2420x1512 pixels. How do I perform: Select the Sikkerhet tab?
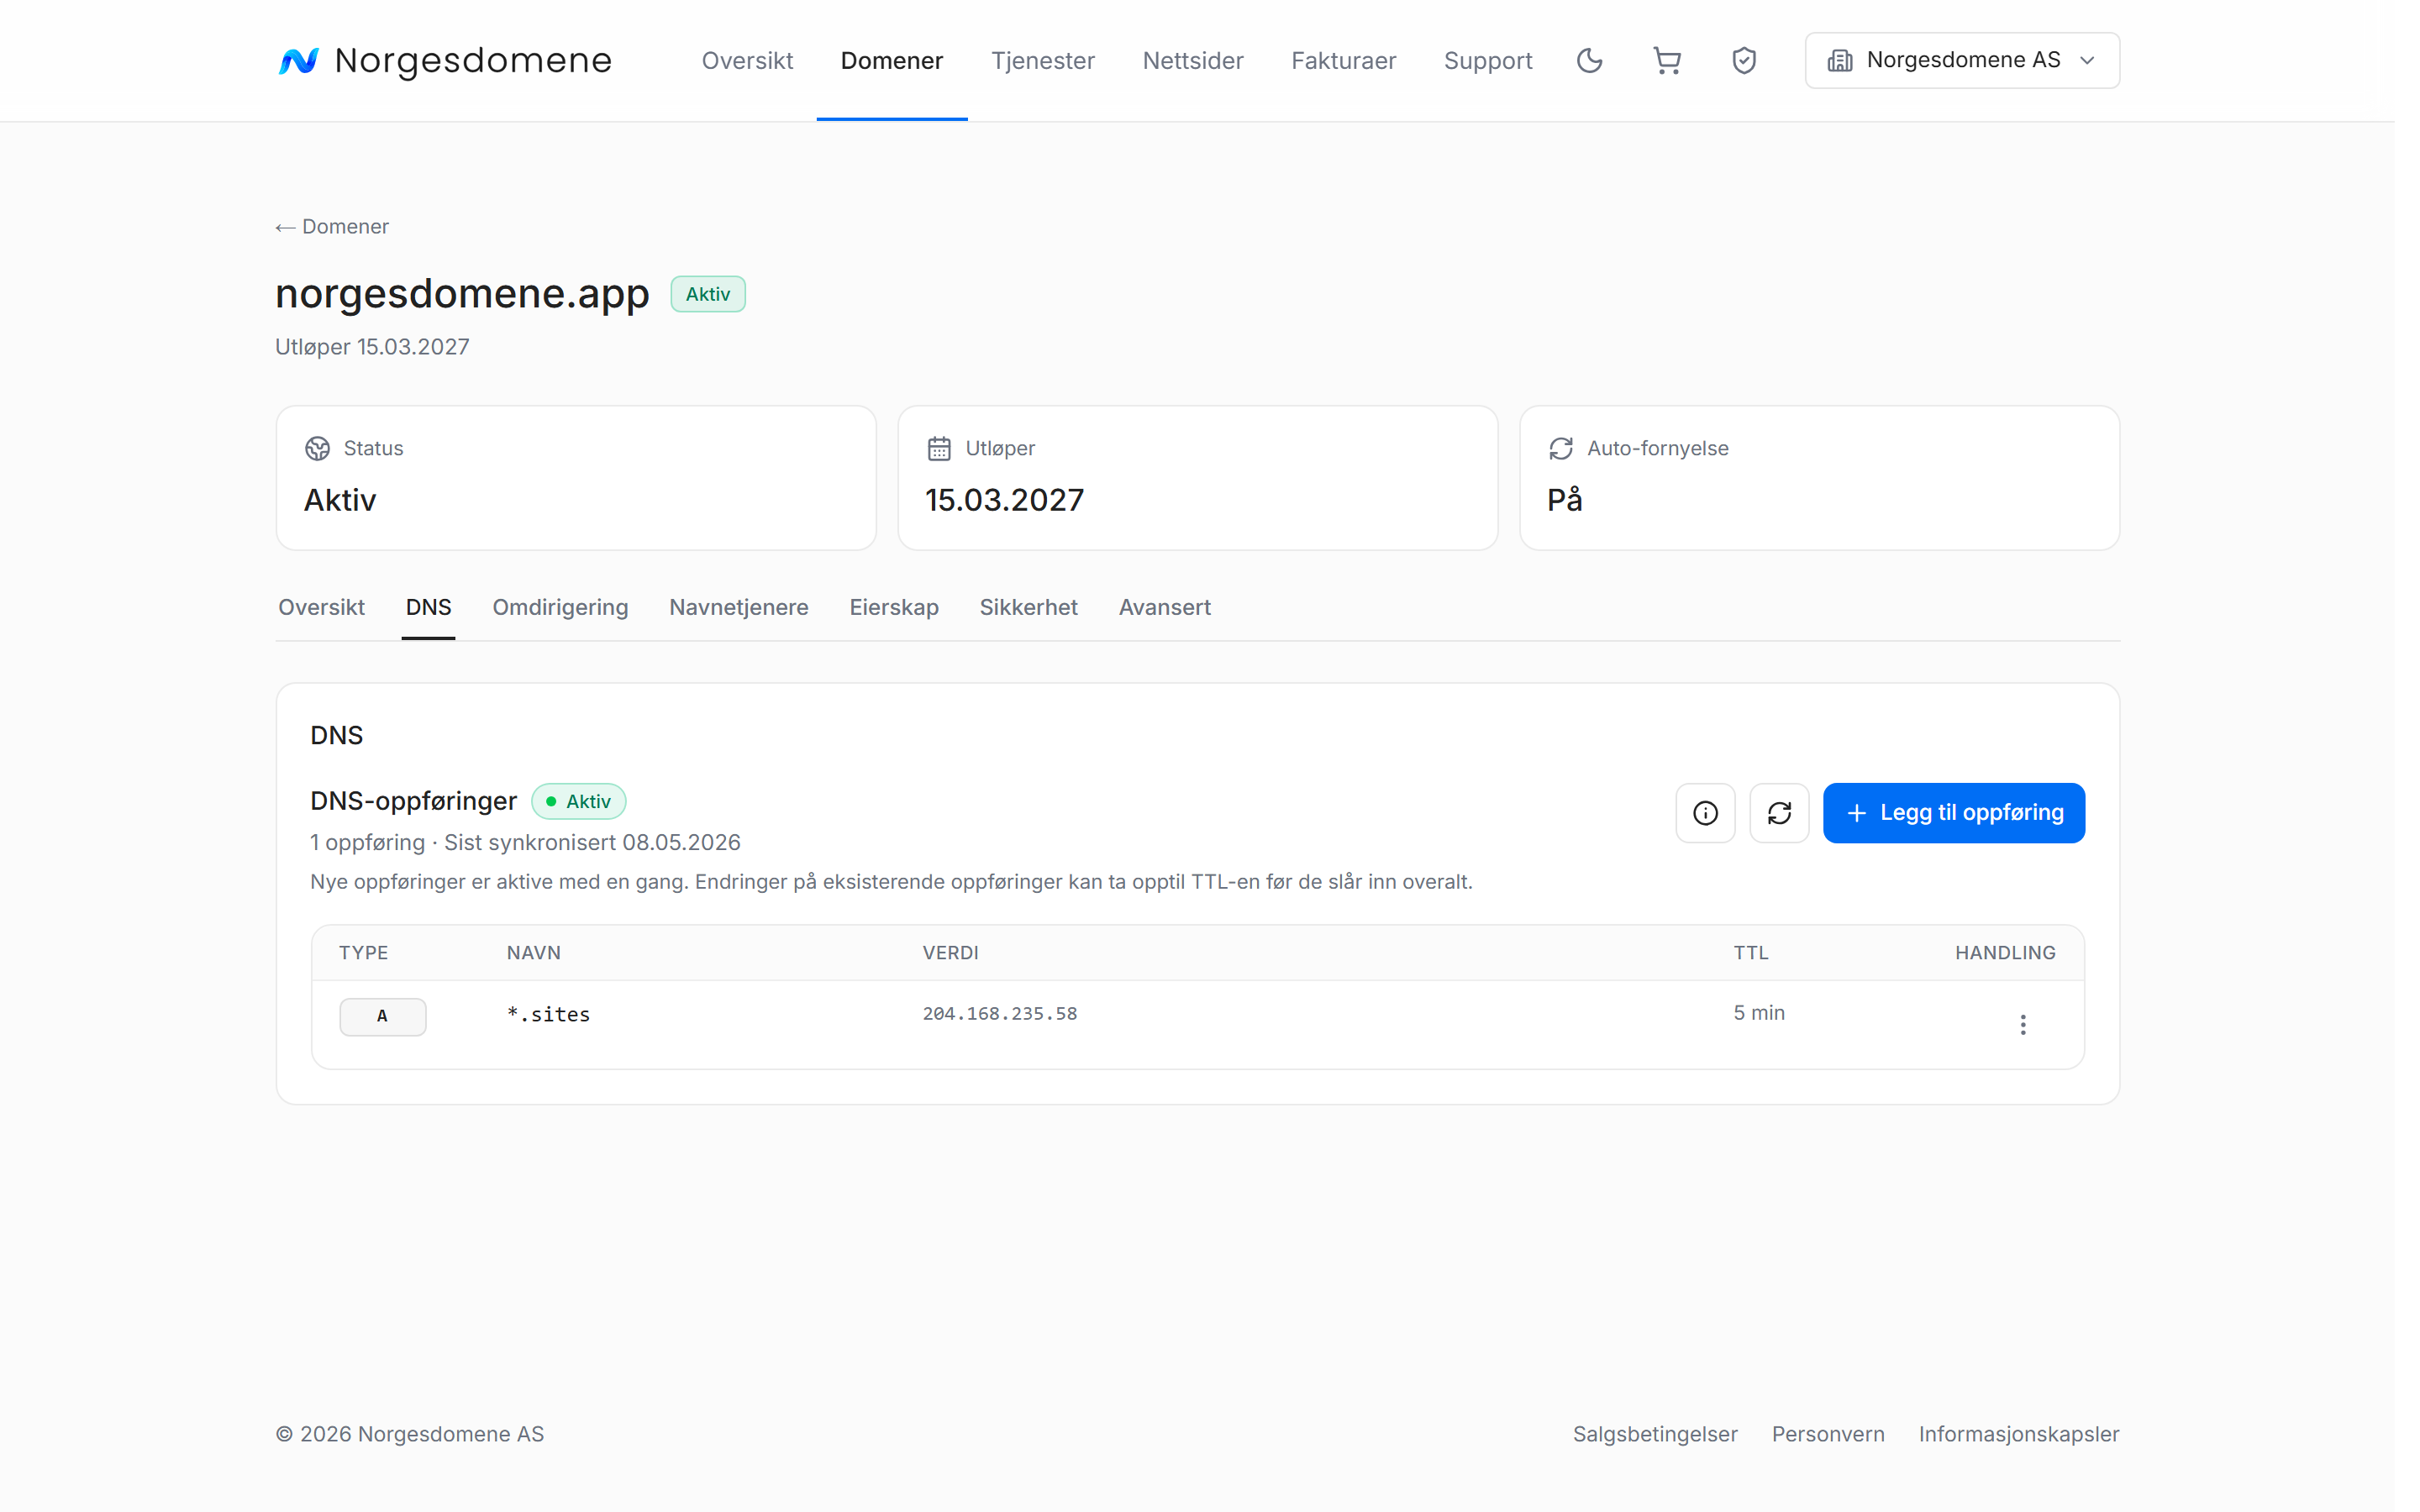click(1028, 607)
